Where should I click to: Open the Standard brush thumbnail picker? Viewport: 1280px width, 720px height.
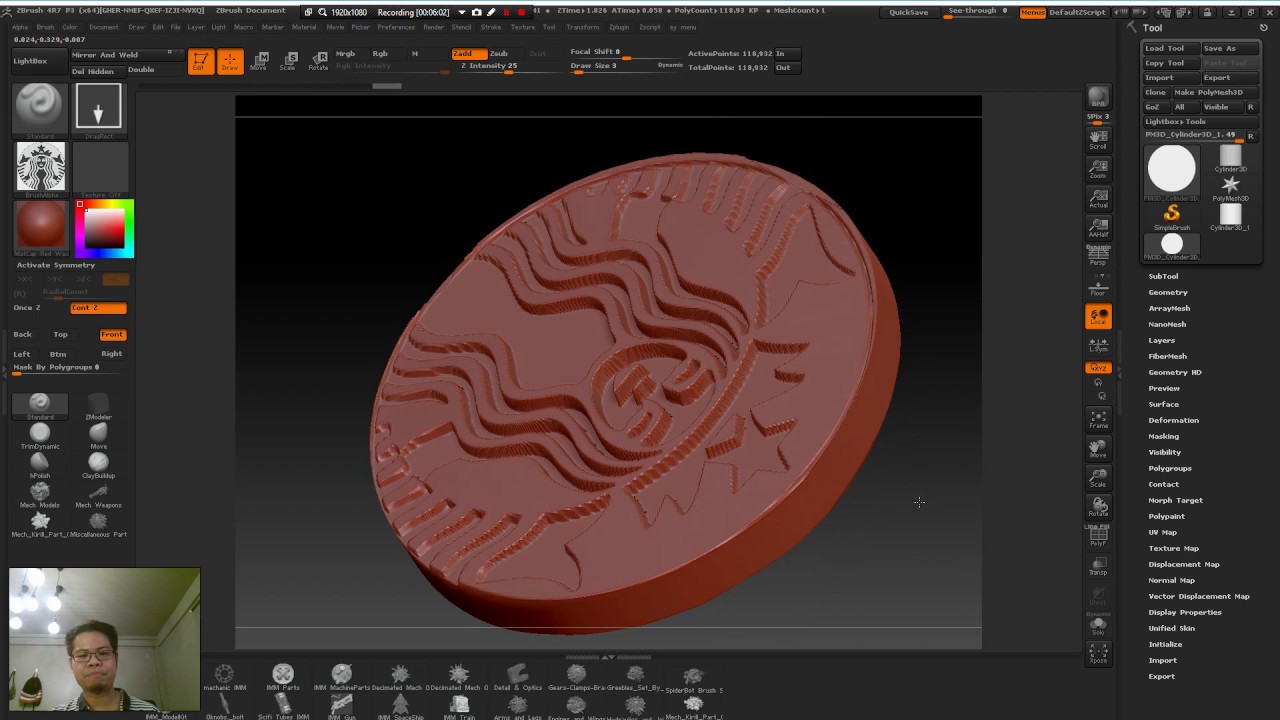click(40, 110)
